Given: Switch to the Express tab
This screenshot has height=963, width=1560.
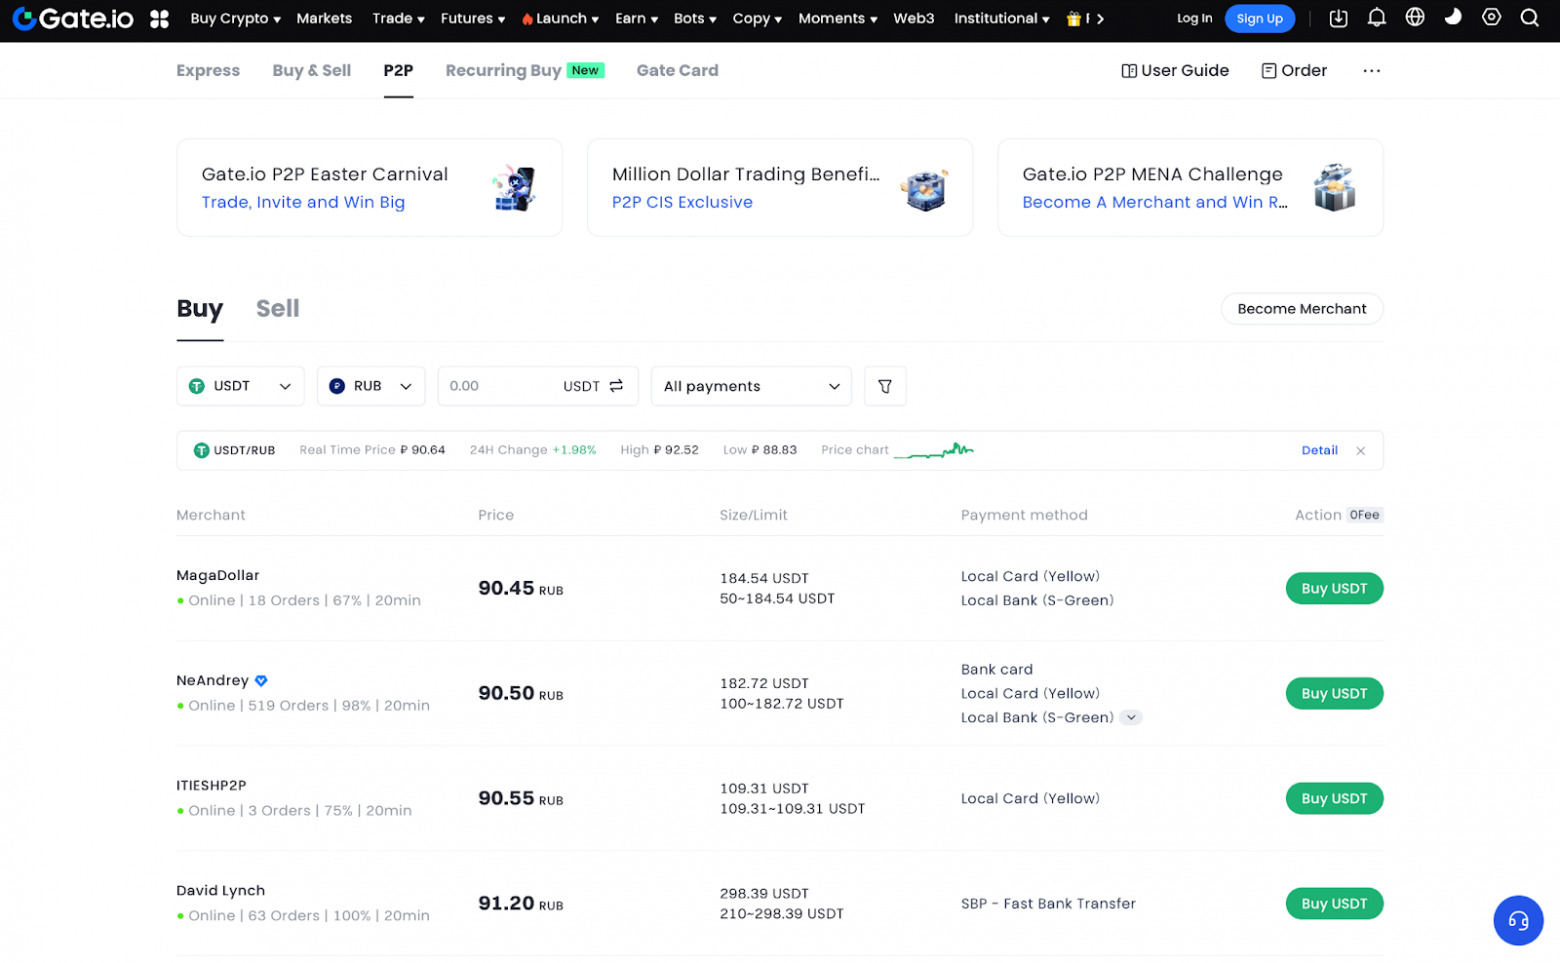Looking at the screenshot, I should [208, 71].
